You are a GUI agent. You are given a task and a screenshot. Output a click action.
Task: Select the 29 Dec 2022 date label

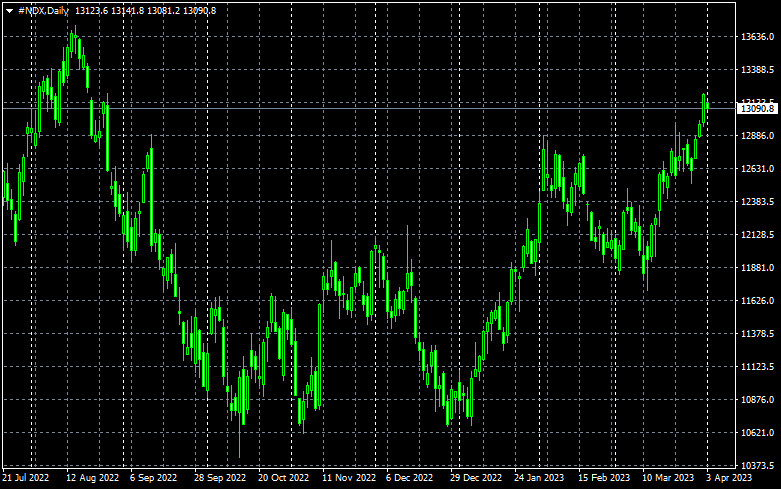pos(475,478)
